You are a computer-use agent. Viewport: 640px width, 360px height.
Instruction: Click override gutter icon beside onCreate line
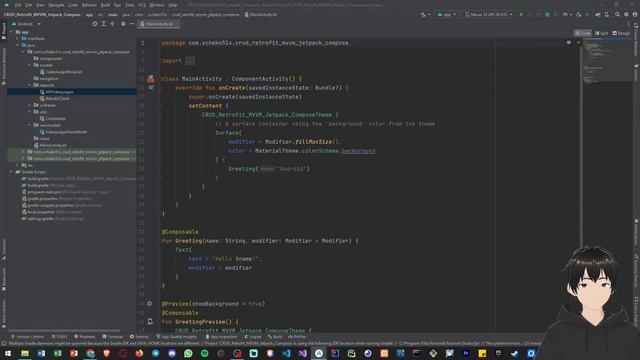point(151,87)
